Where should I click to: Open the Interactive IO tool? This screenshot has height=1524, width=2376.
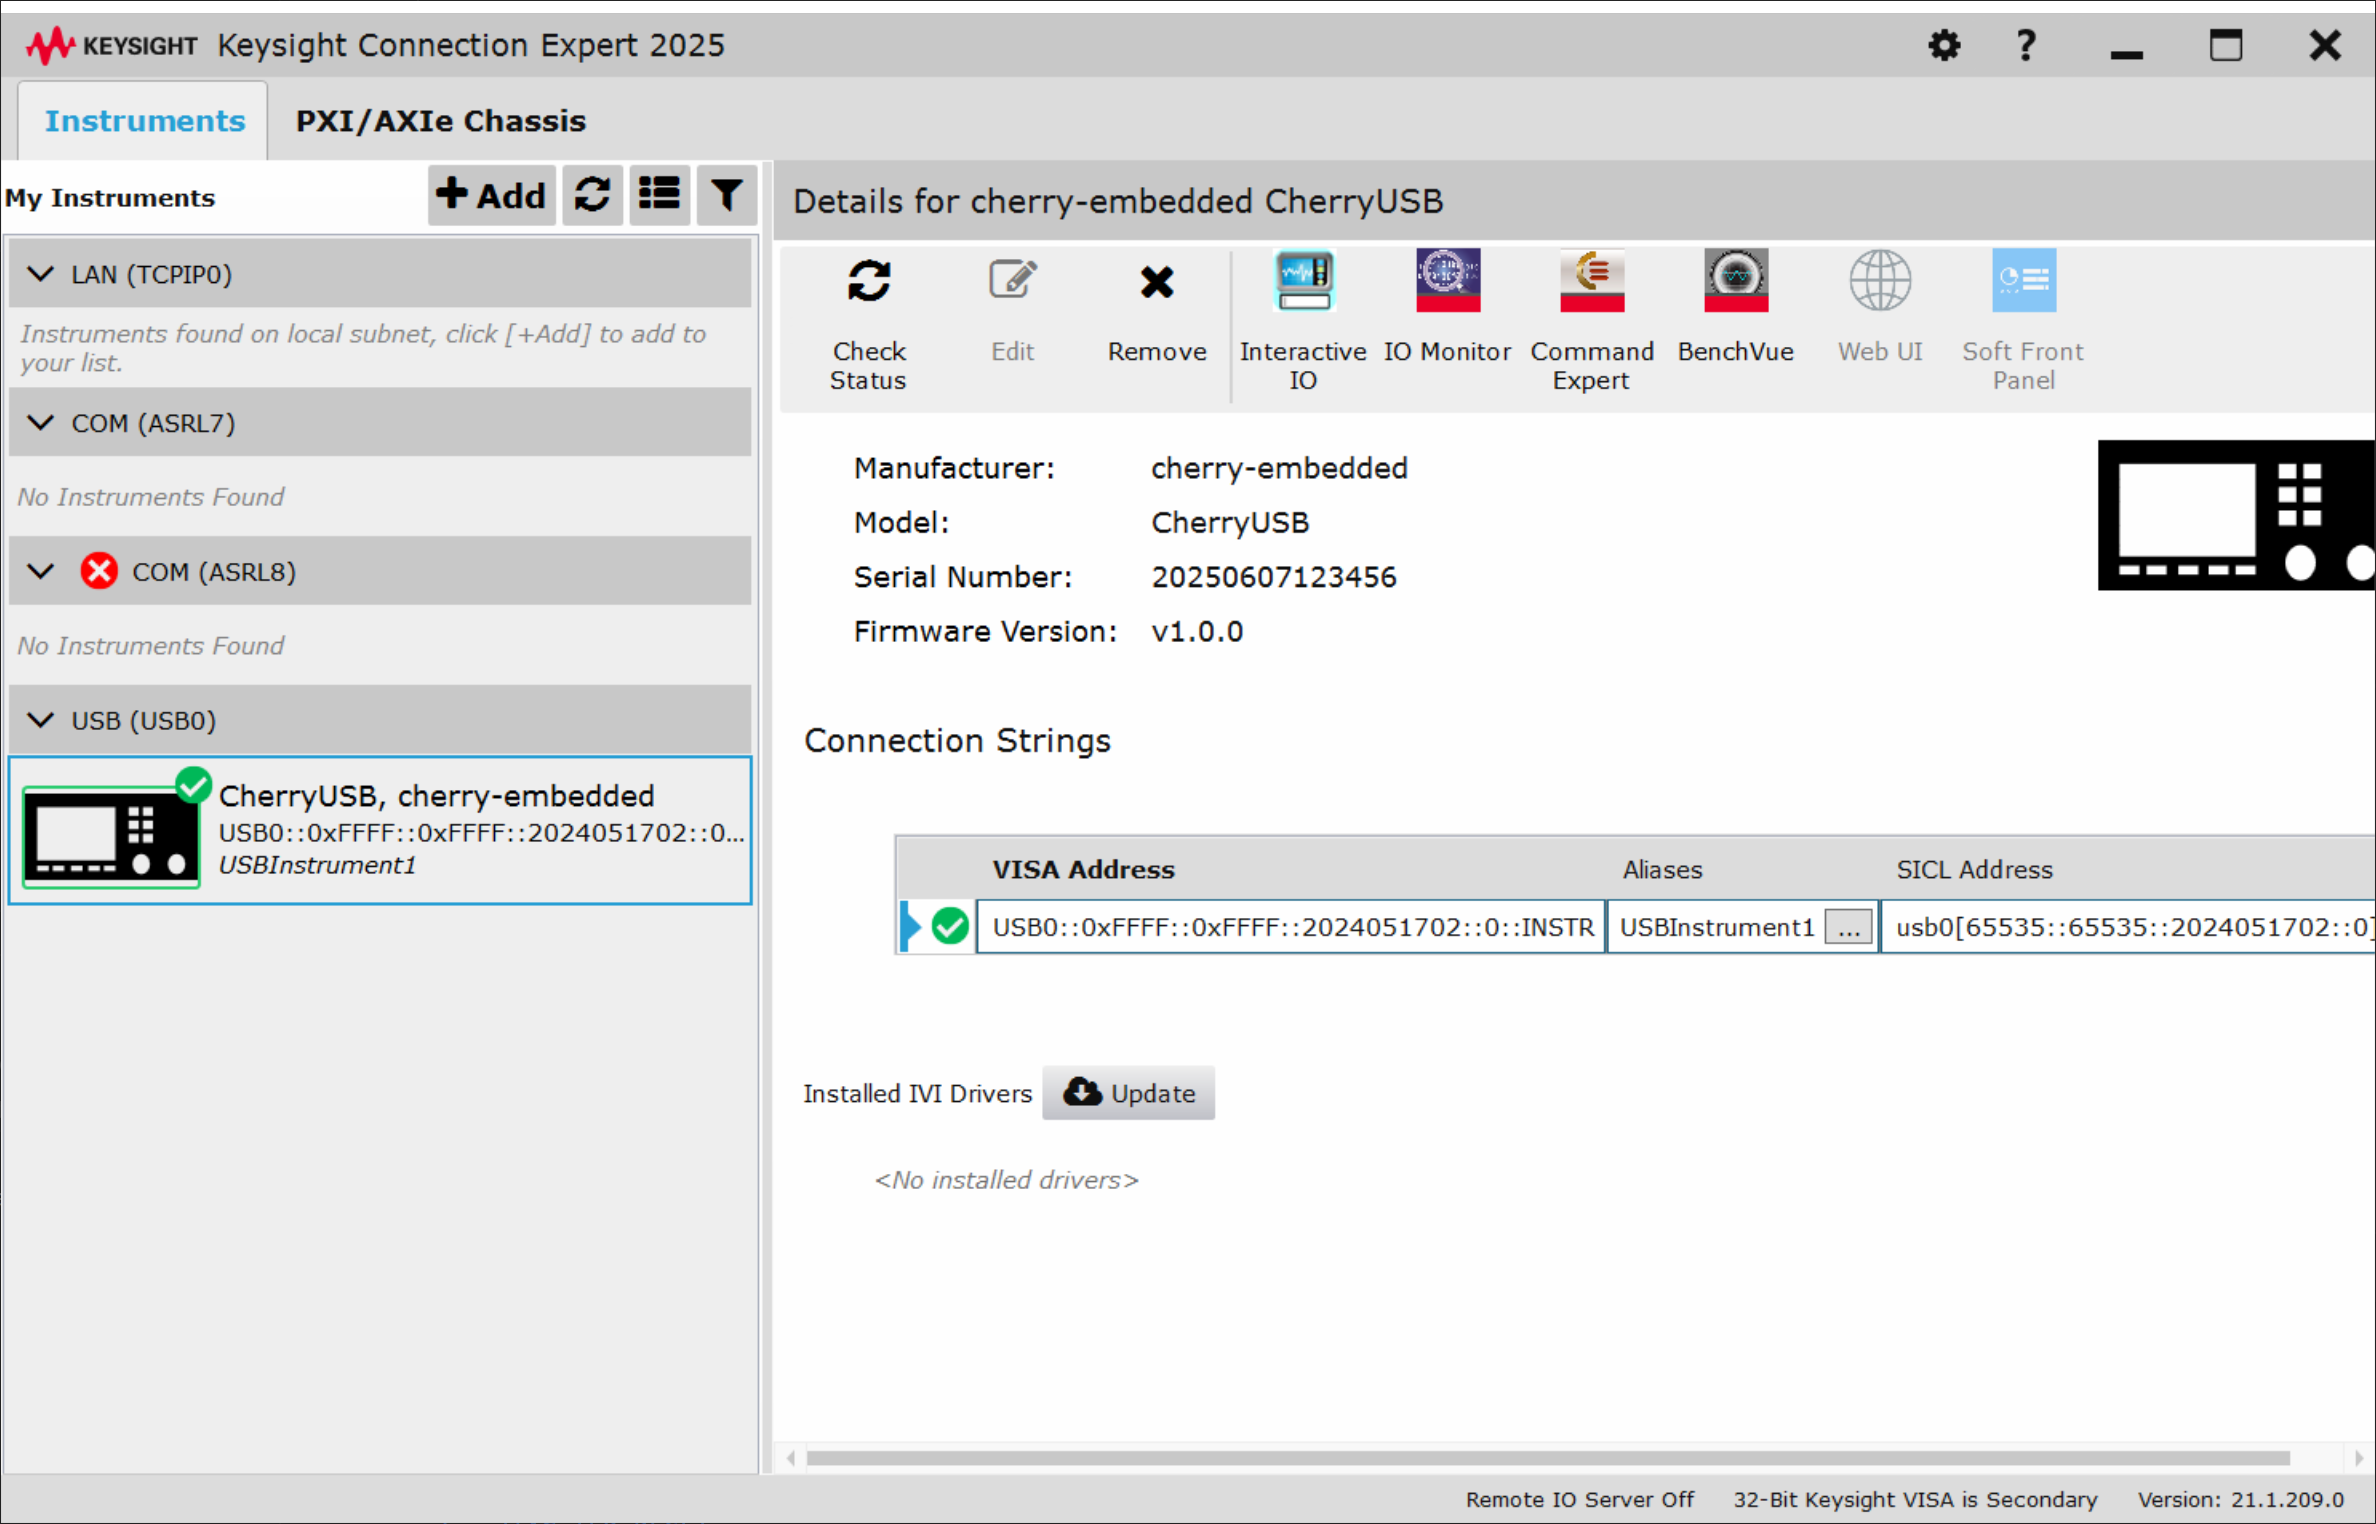tap(1302, 318)
